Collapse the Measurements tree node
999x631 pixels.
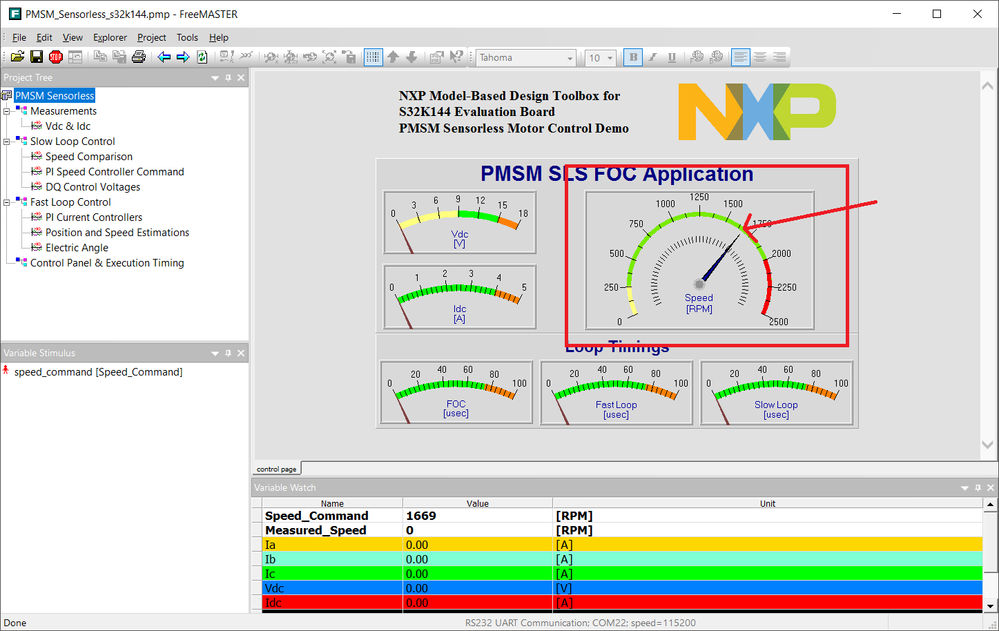point(7,111)
